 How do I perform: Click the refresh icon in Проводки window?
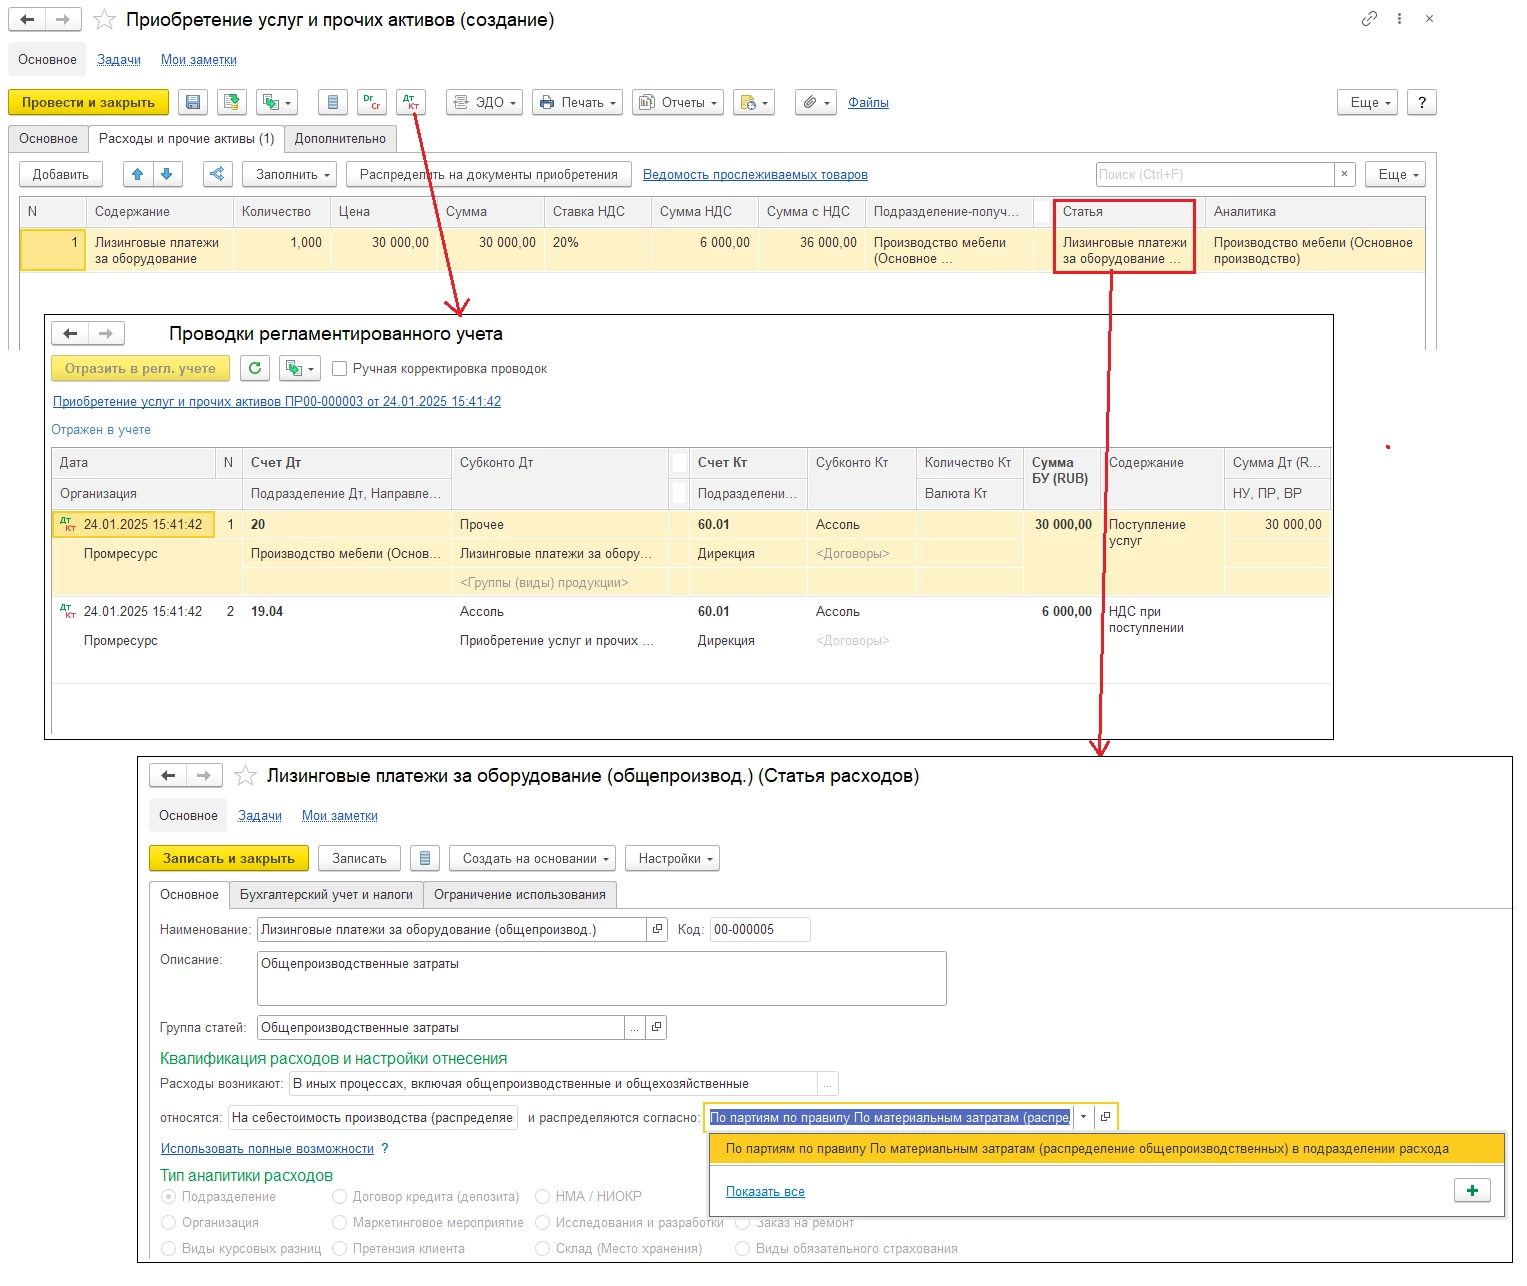(255, 368)
